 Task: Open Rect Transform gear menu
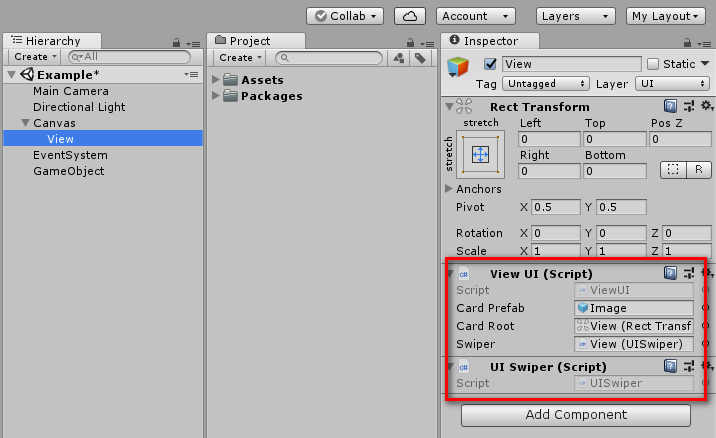(x=707, y=106)
